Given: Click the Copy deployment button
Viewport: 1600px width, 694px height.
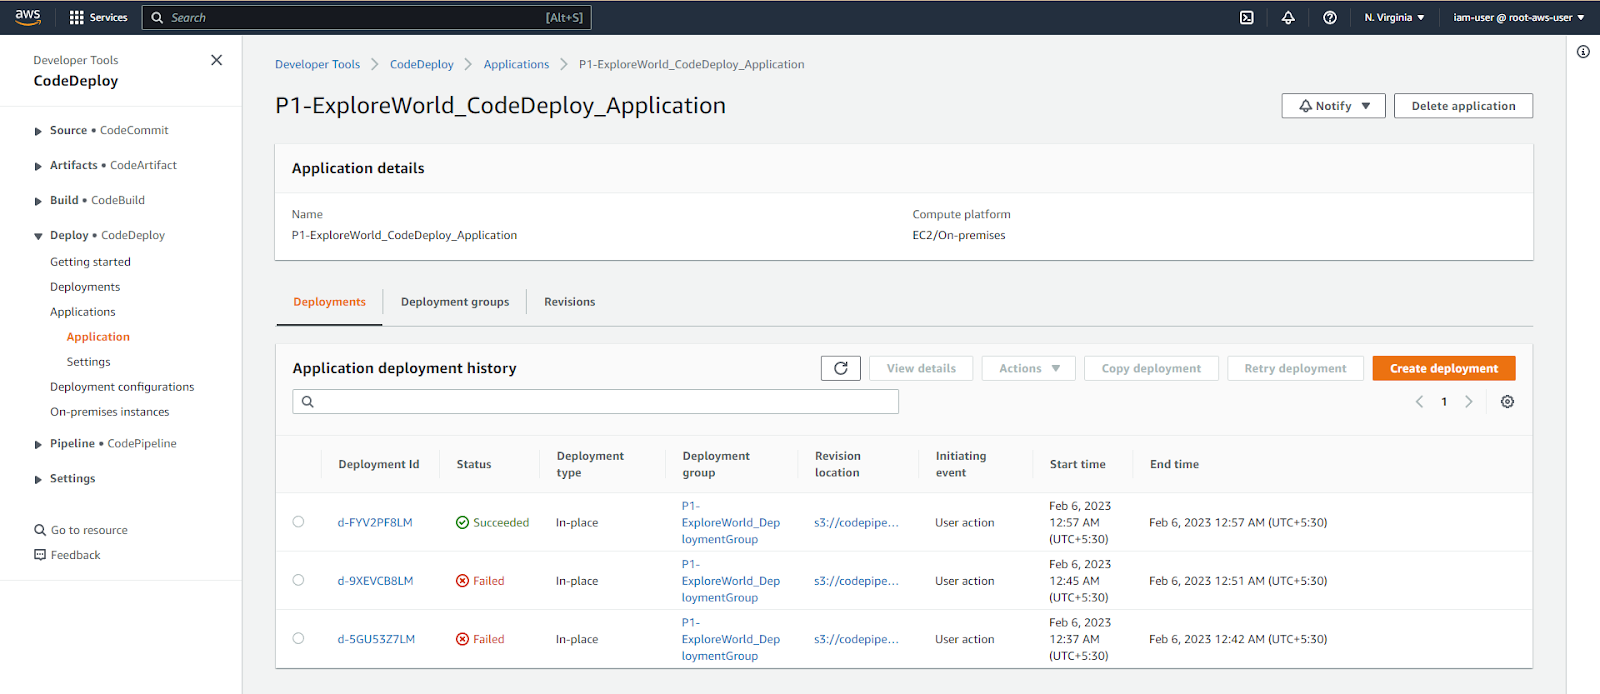Looking at the screenshot, I should [x=1151, y=368].
